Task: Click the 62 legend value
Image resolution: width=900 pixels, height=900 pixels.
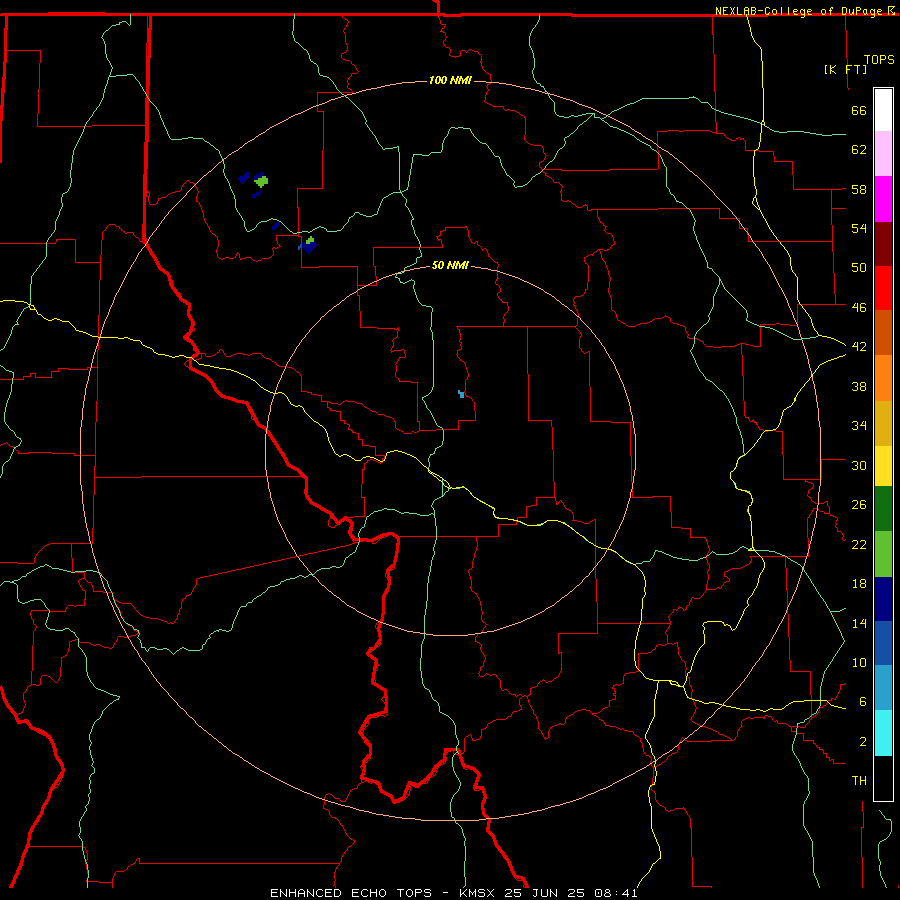Action: click(x=859, y=149)
